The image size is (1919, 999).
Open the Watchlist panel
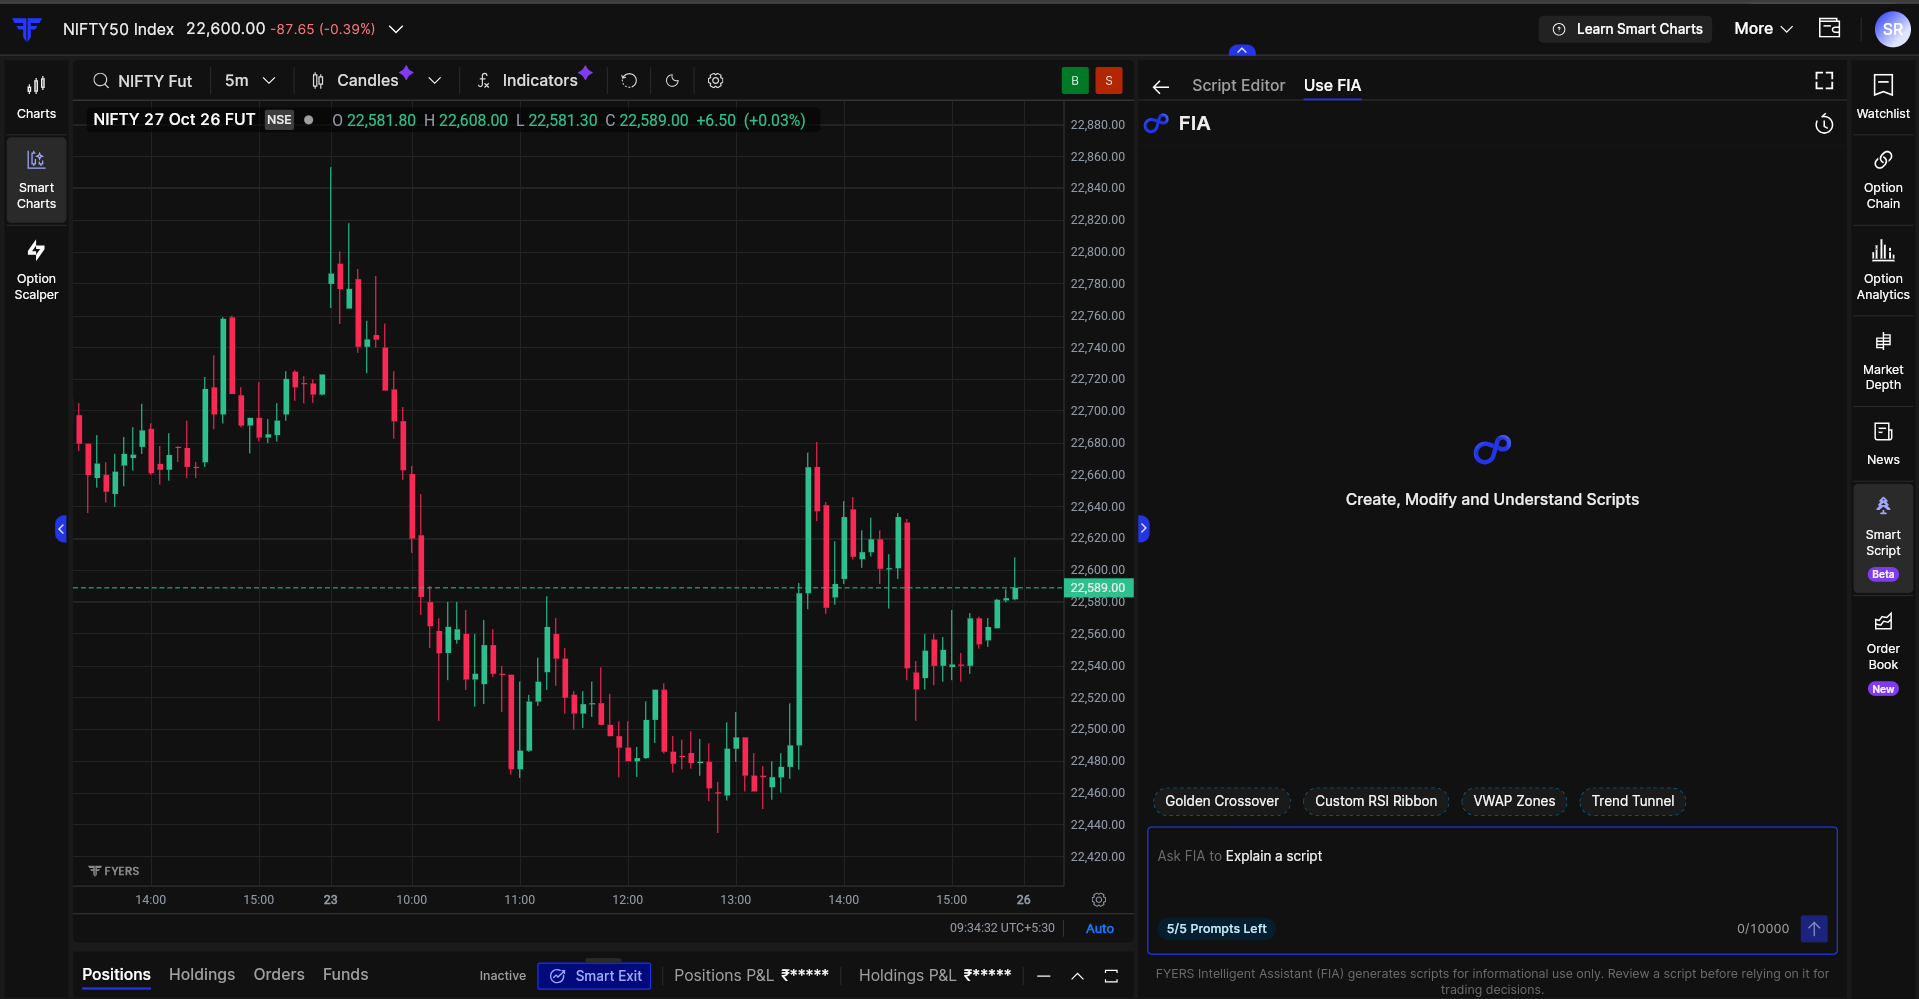[1883, 97]
